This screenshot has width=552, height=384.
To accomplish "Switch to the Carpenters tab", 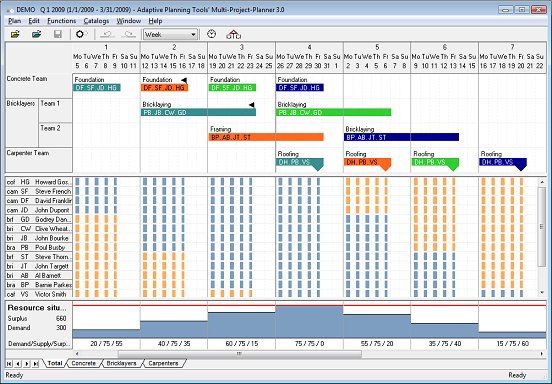I will (x=163, y=363).
